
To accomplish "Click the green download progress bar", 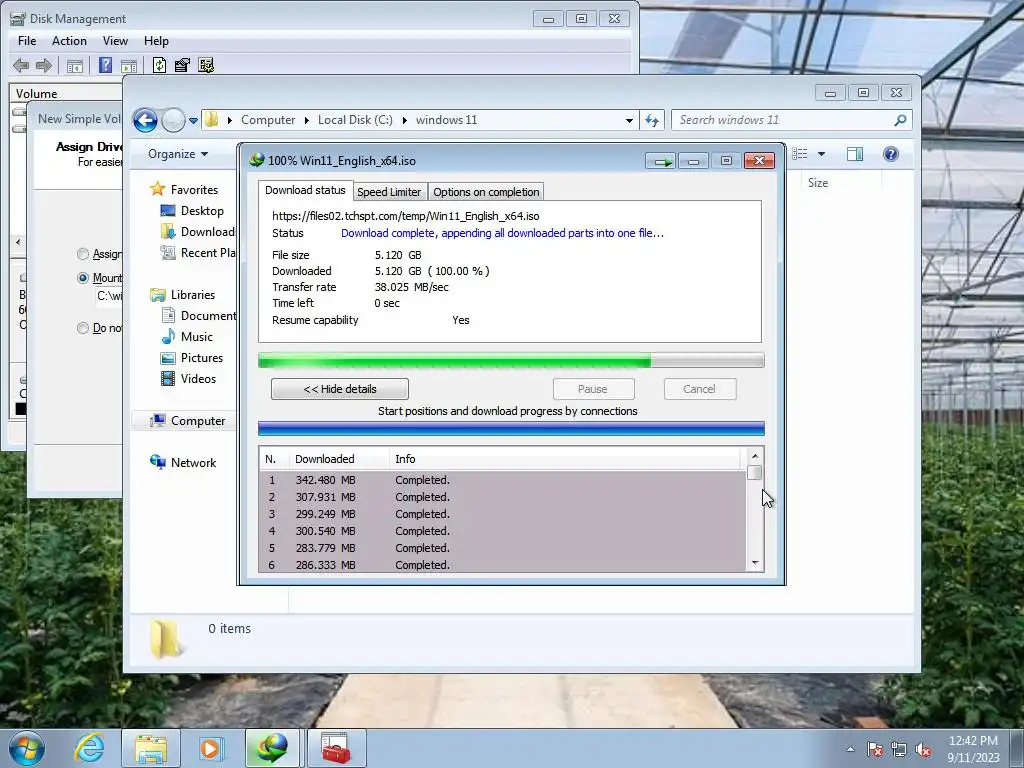I will coord(511,360).
